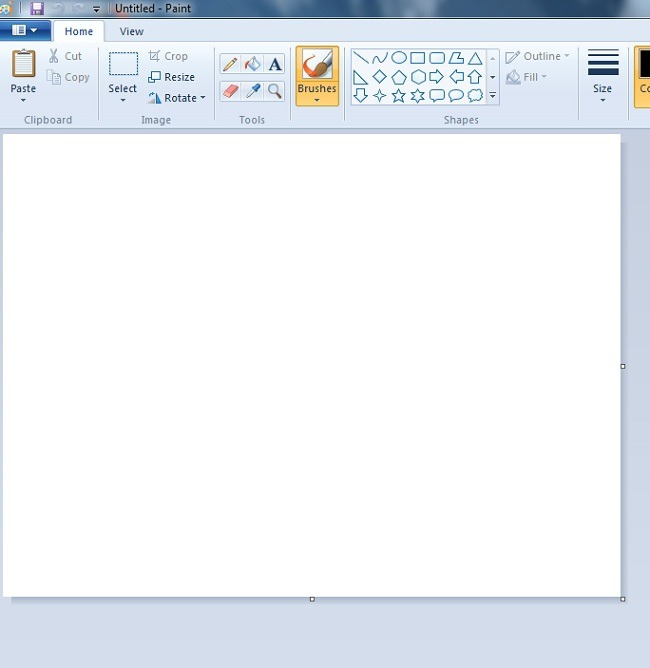Select the Magnifier tool
The height and width of the screenshot is (668, 650).
[x=275, y=91]
